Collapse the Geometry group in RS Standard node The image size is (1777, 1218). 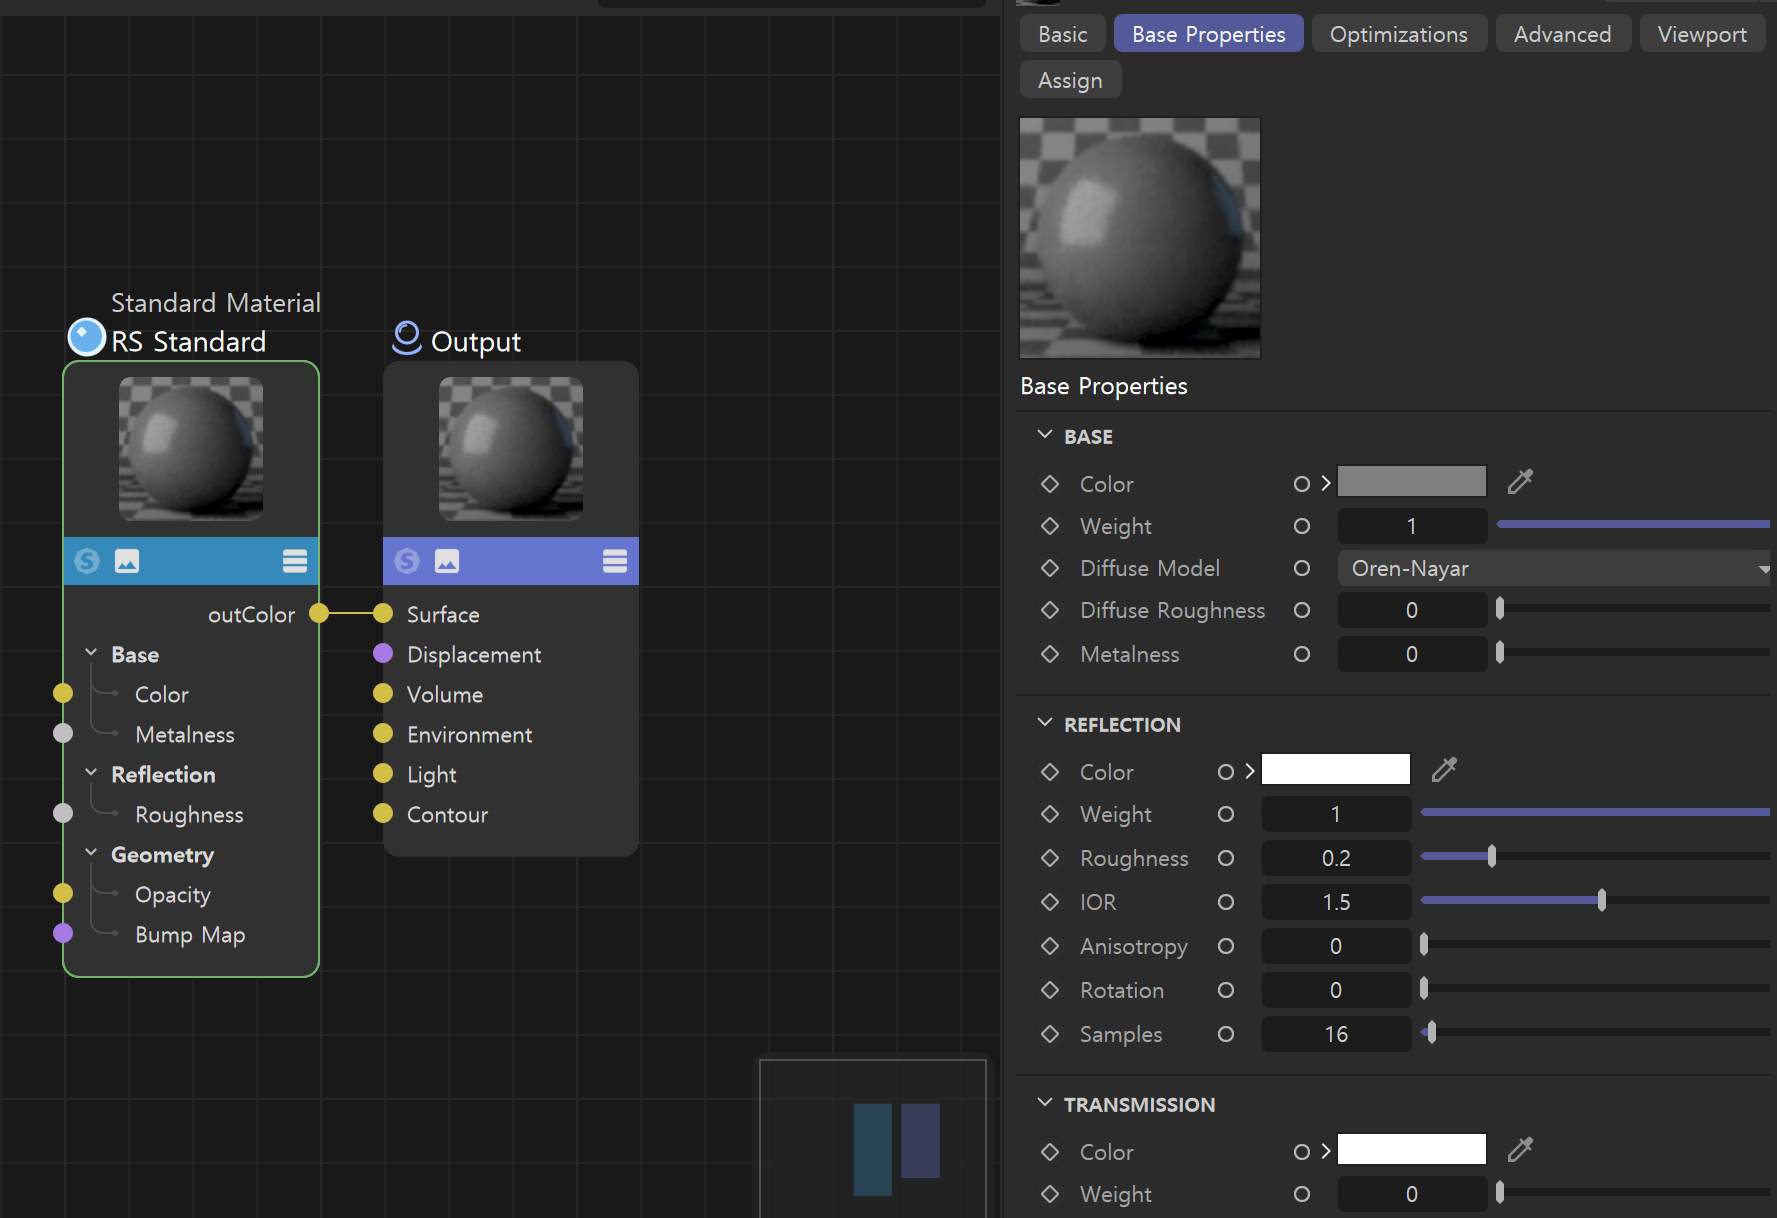click(x=92, y=854)
